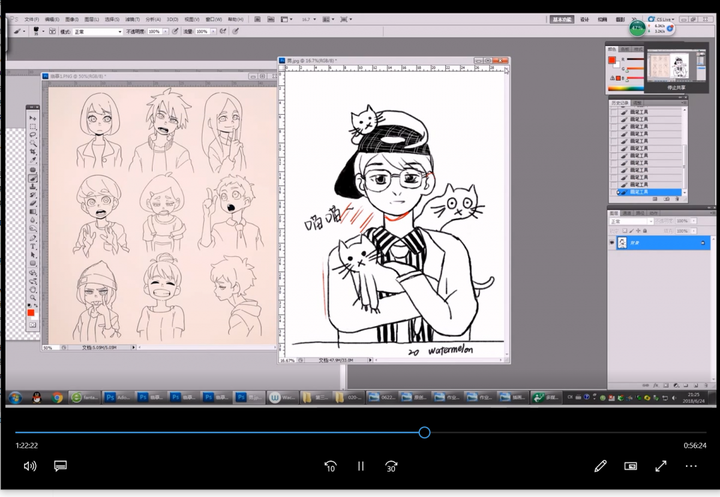Click the background layer thumbnail in the Layers panel
Viewport: 720px width, 497px height.
(622, 243)
